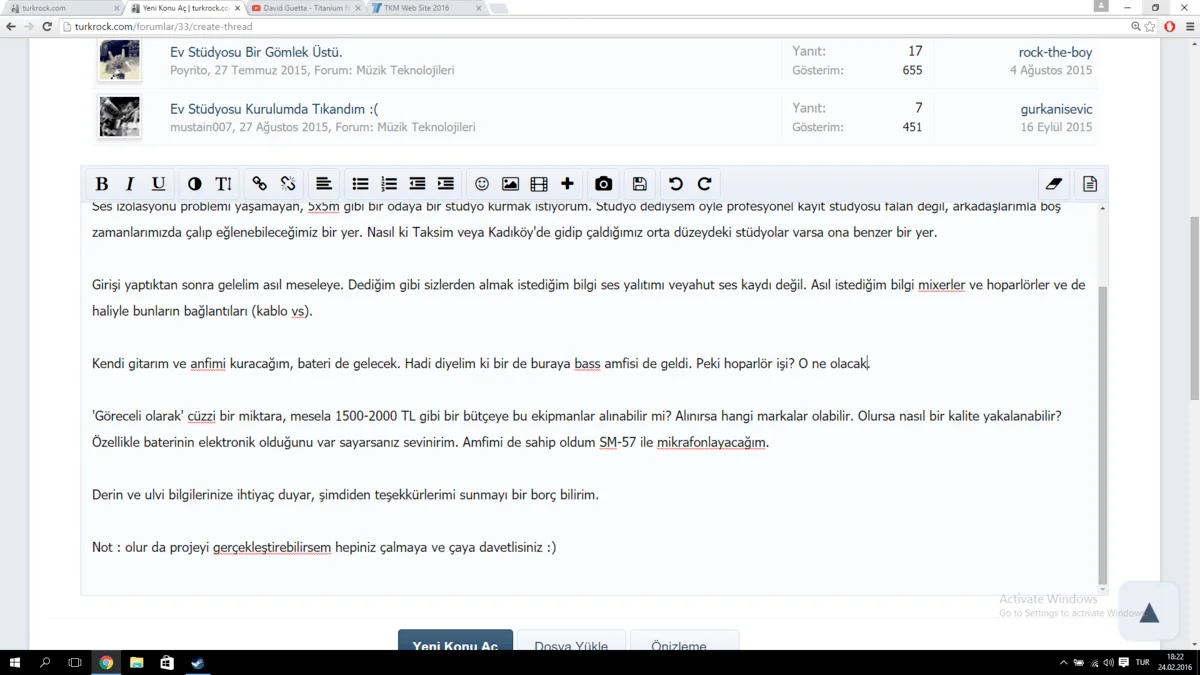Click avatar thumbnail of mustain007's thread
Screen dimensions: 1200x675
119,117
